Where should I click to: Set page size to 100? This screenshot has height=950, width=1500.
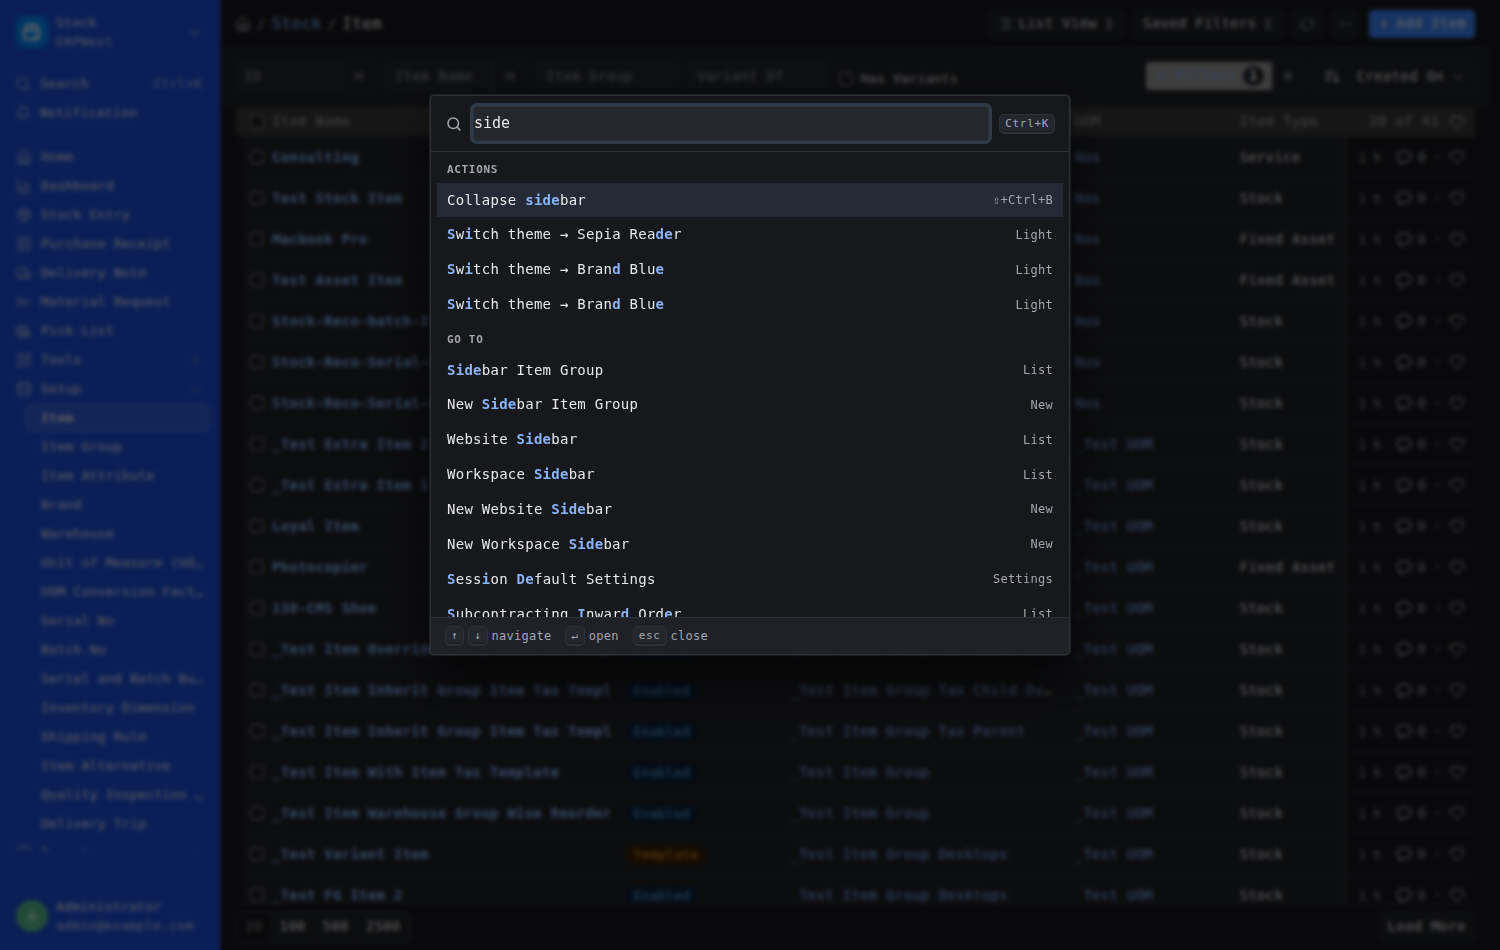click(x=293, y=926)
